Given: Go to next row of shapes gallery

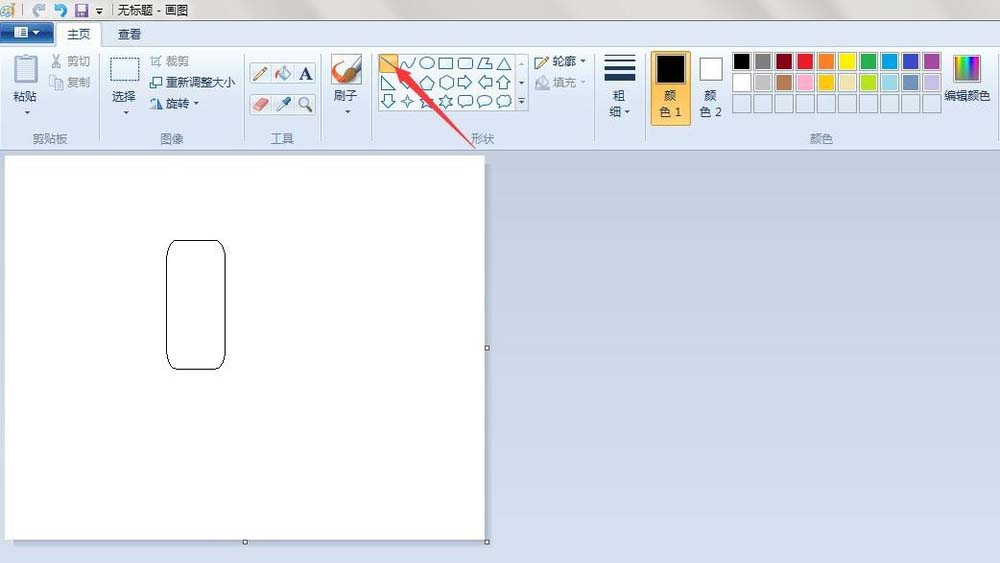Looking at the screenshot, I should [522, 82].
